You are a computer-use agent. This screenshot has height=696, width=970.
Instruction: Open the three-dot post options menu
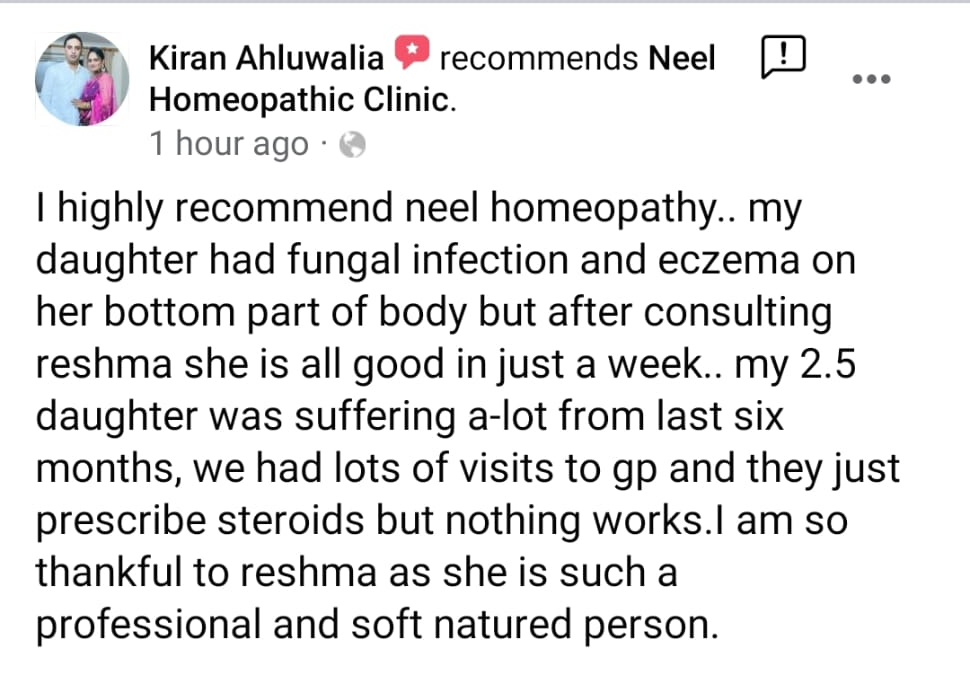pos(871,78)
